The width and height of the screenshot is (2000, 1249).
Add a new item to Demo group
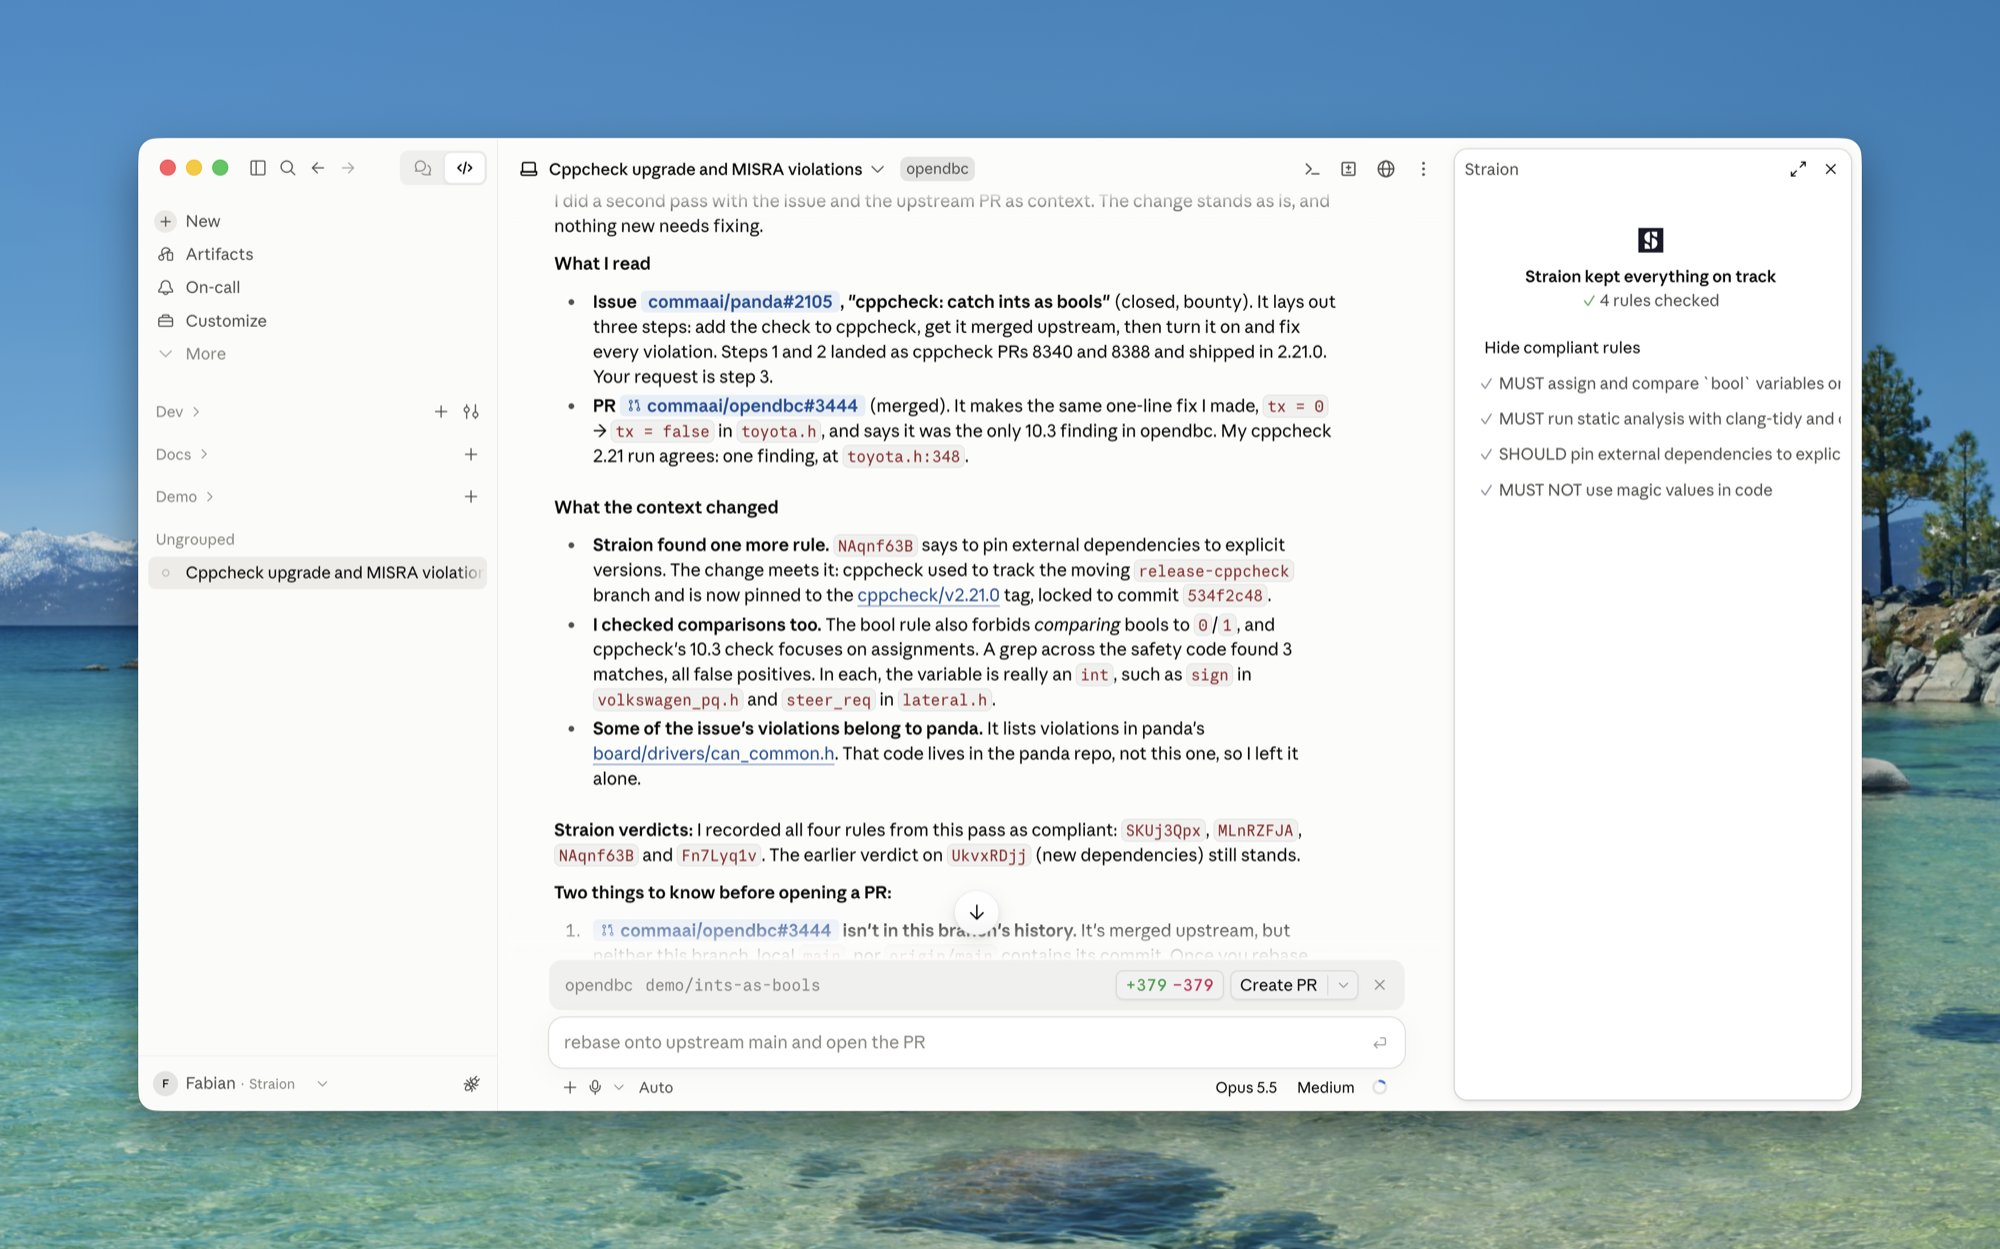[x=471, y=497]
